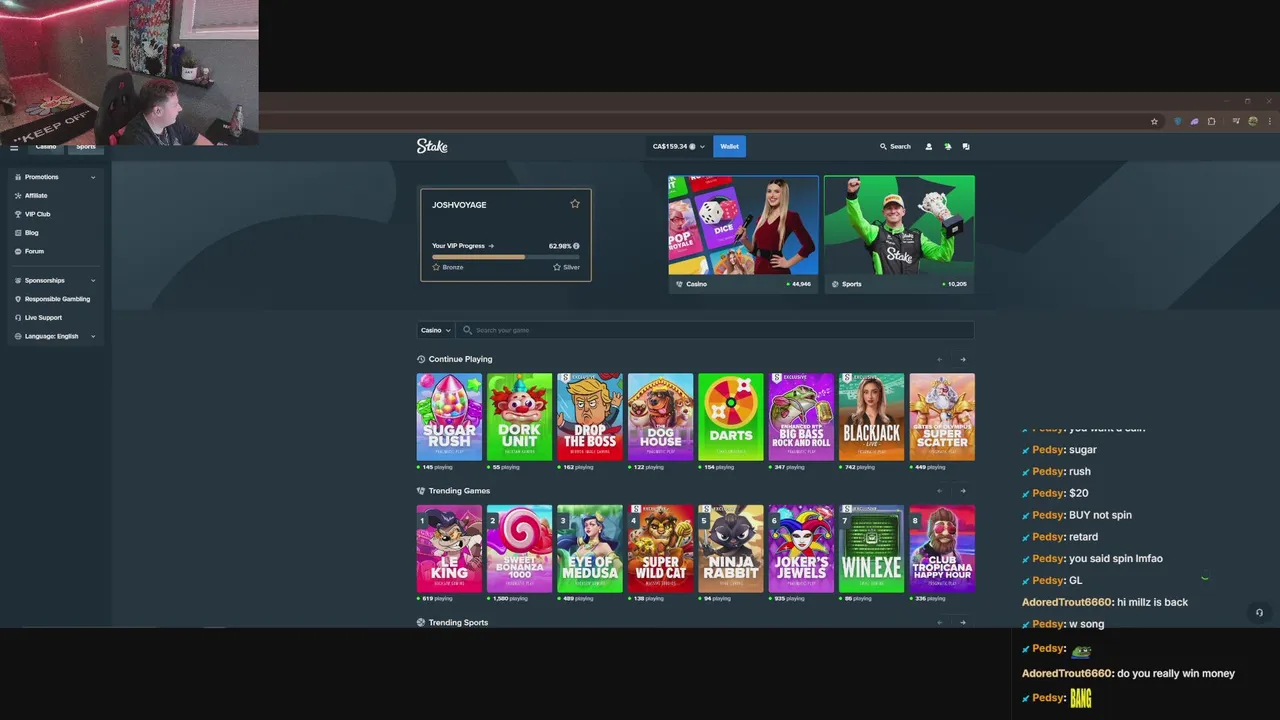Open the Sugar Rush game
This screenshot has height=720, width=1280.
coord(449,417)
